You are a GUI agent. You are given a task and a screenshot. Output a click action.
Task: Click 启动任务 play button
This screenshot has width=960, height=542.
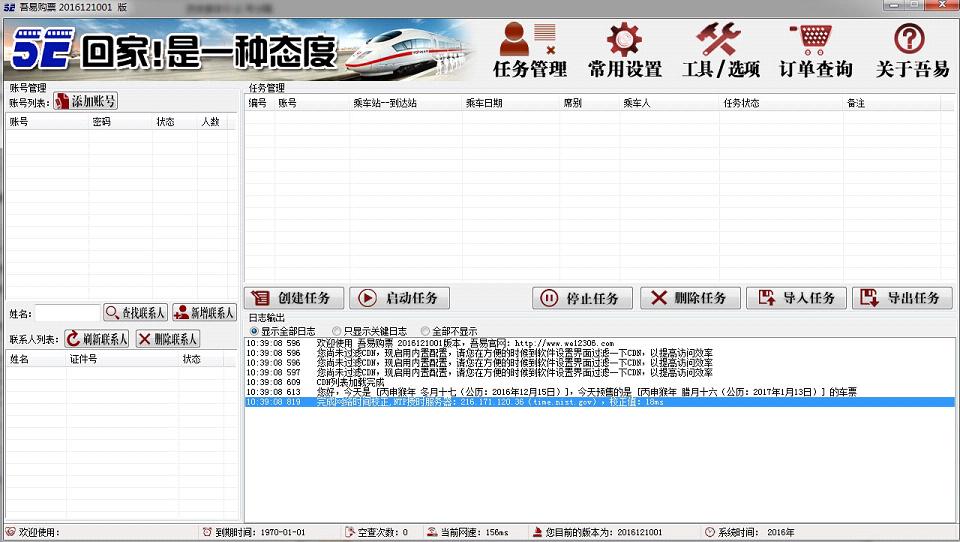point(399,298)
